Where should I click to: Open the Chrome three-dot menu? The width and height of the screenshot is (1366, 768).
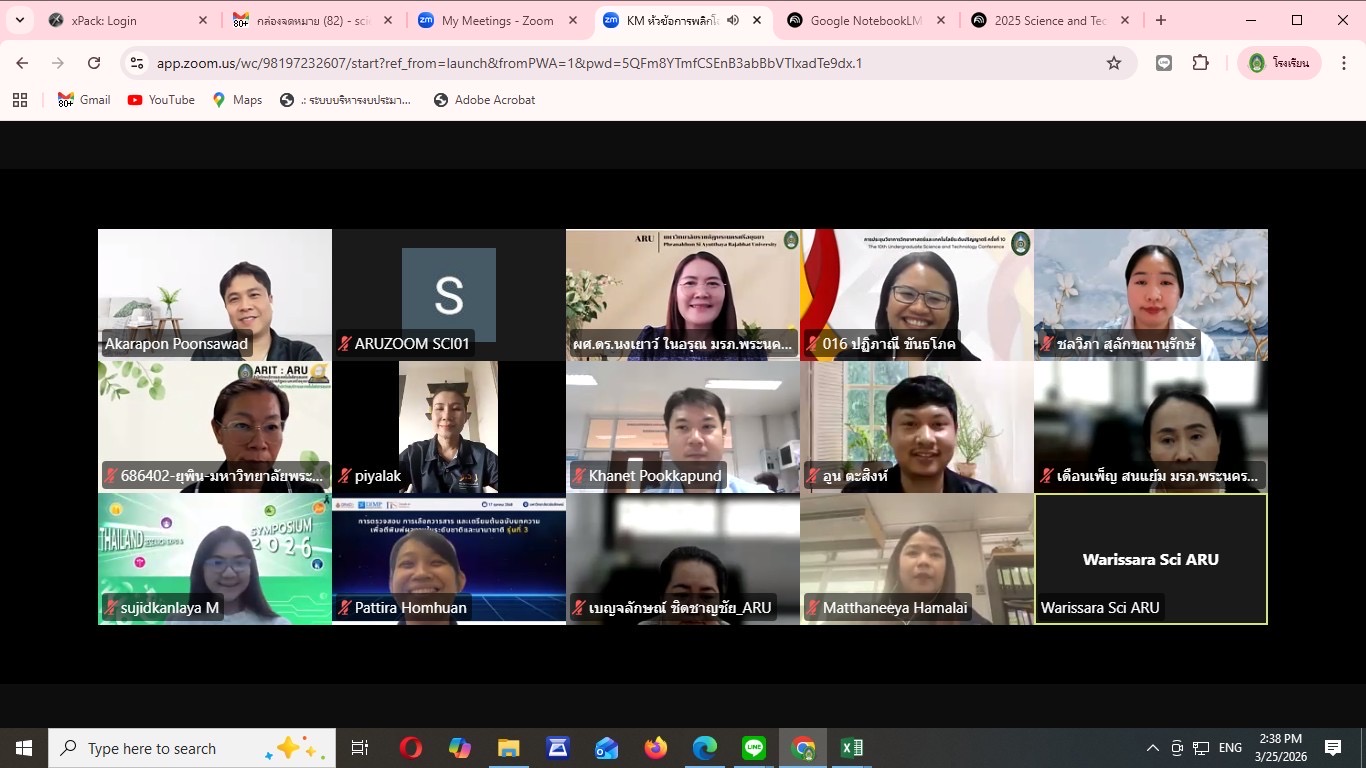point(1346,63)
